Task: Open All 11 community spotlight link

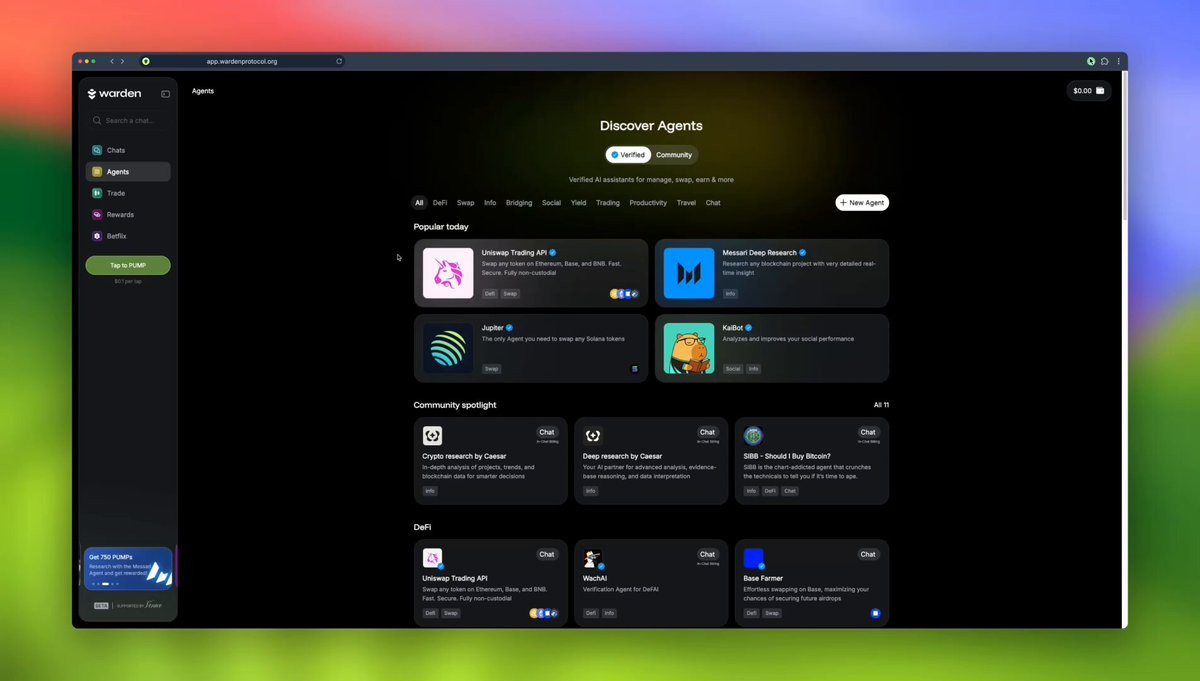Action: click(881, 405)
